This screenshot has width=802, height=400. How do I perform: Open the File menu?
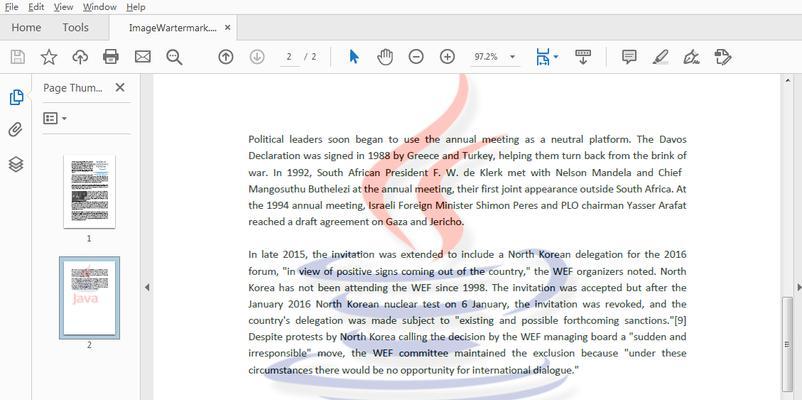tap(11, 7)
